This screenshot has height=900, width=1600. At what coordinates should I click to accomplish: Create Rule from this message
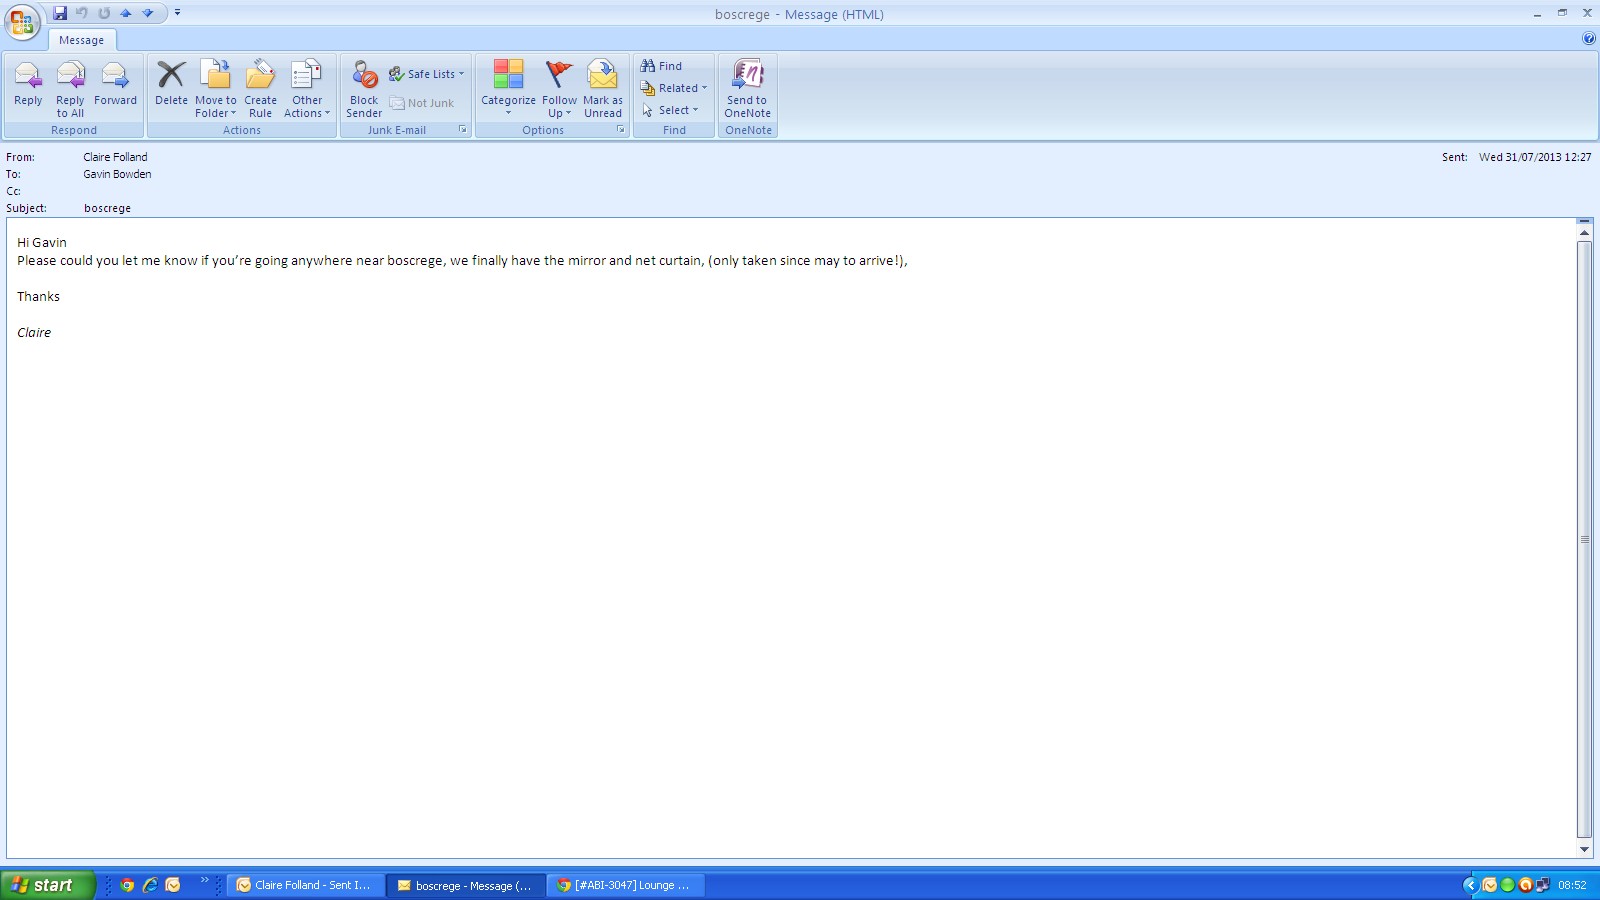260,89
